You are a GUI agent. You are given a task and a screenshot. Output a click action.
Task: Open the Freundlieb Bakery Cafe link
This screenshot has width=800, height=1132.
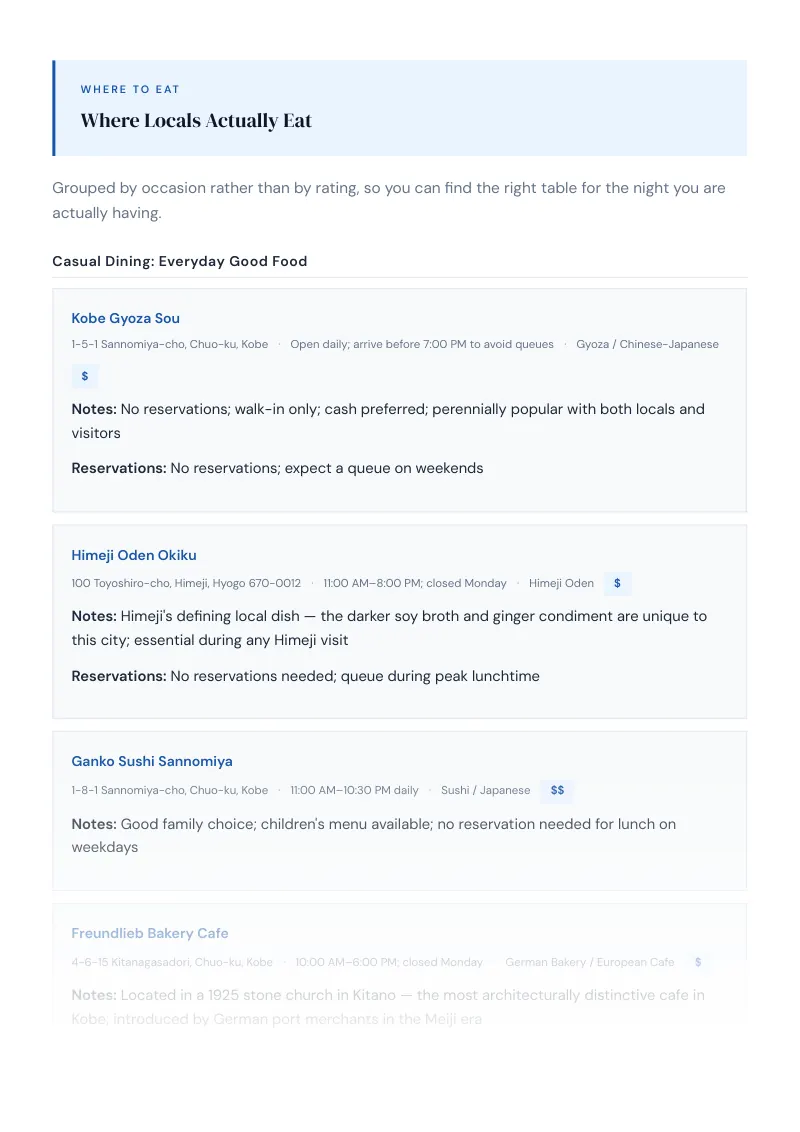click(149, 933)
